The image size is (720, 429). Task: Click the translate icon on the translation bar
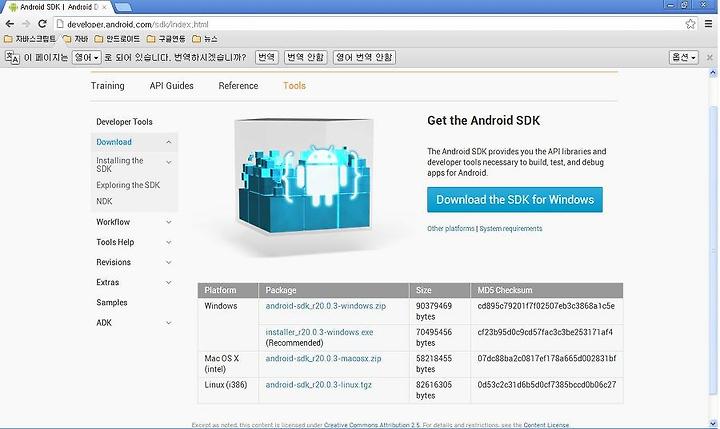[x=12, y=57]
